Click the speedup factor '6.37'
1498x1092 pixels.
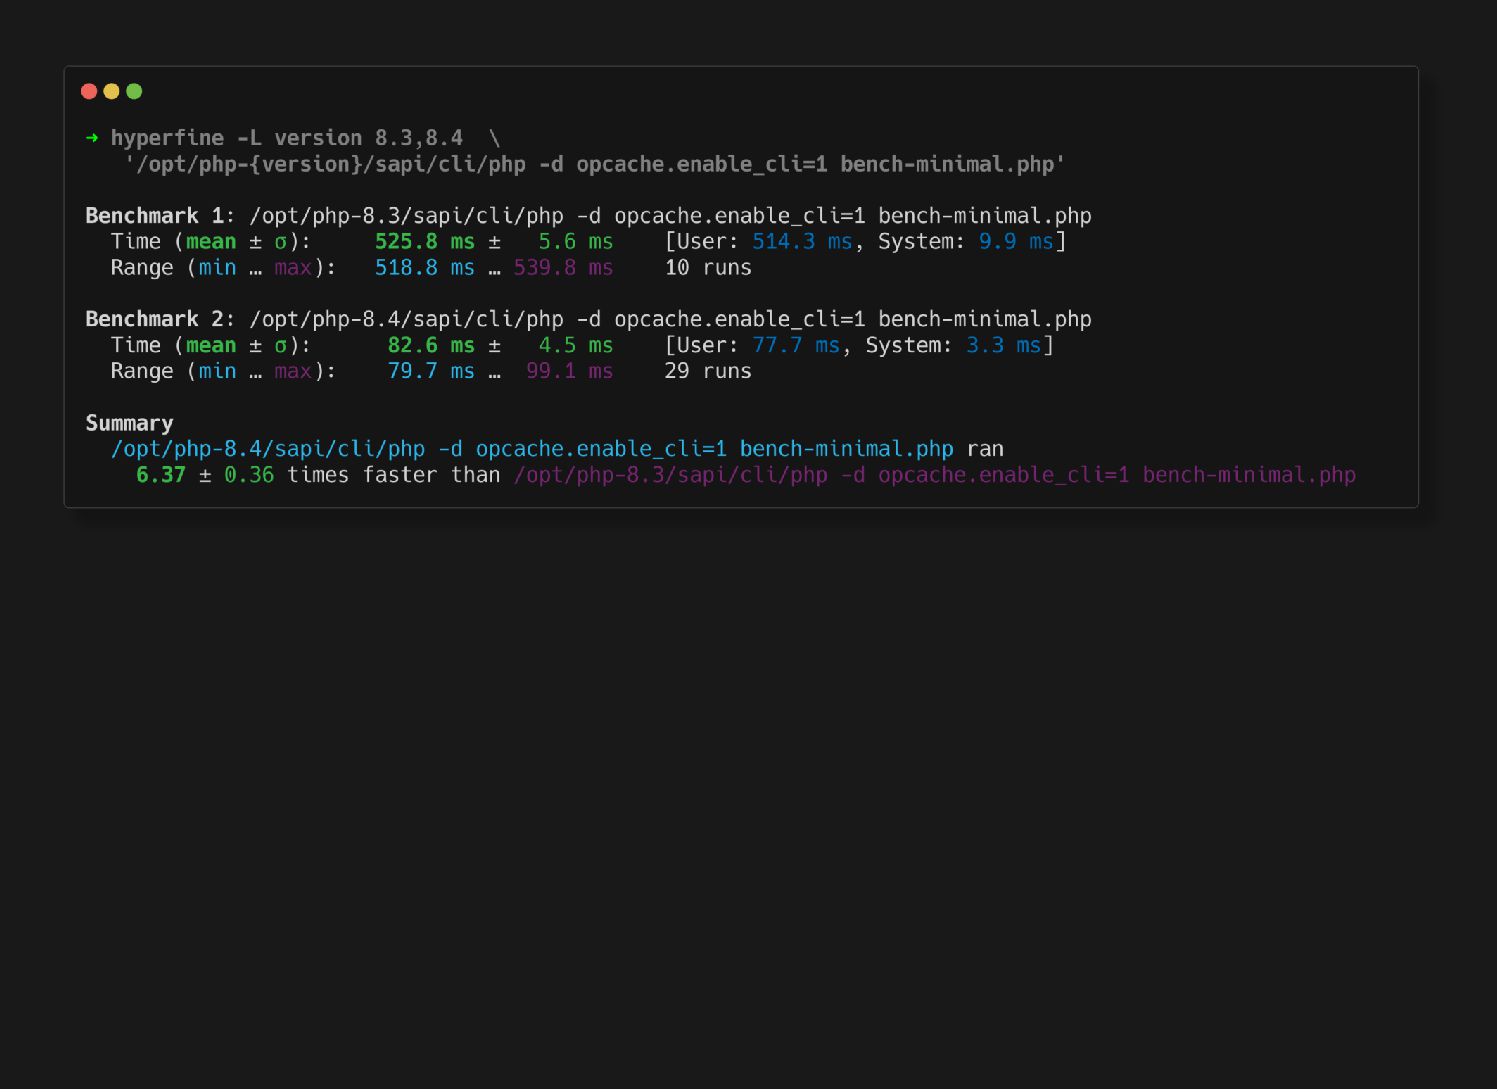coord(161,475)
